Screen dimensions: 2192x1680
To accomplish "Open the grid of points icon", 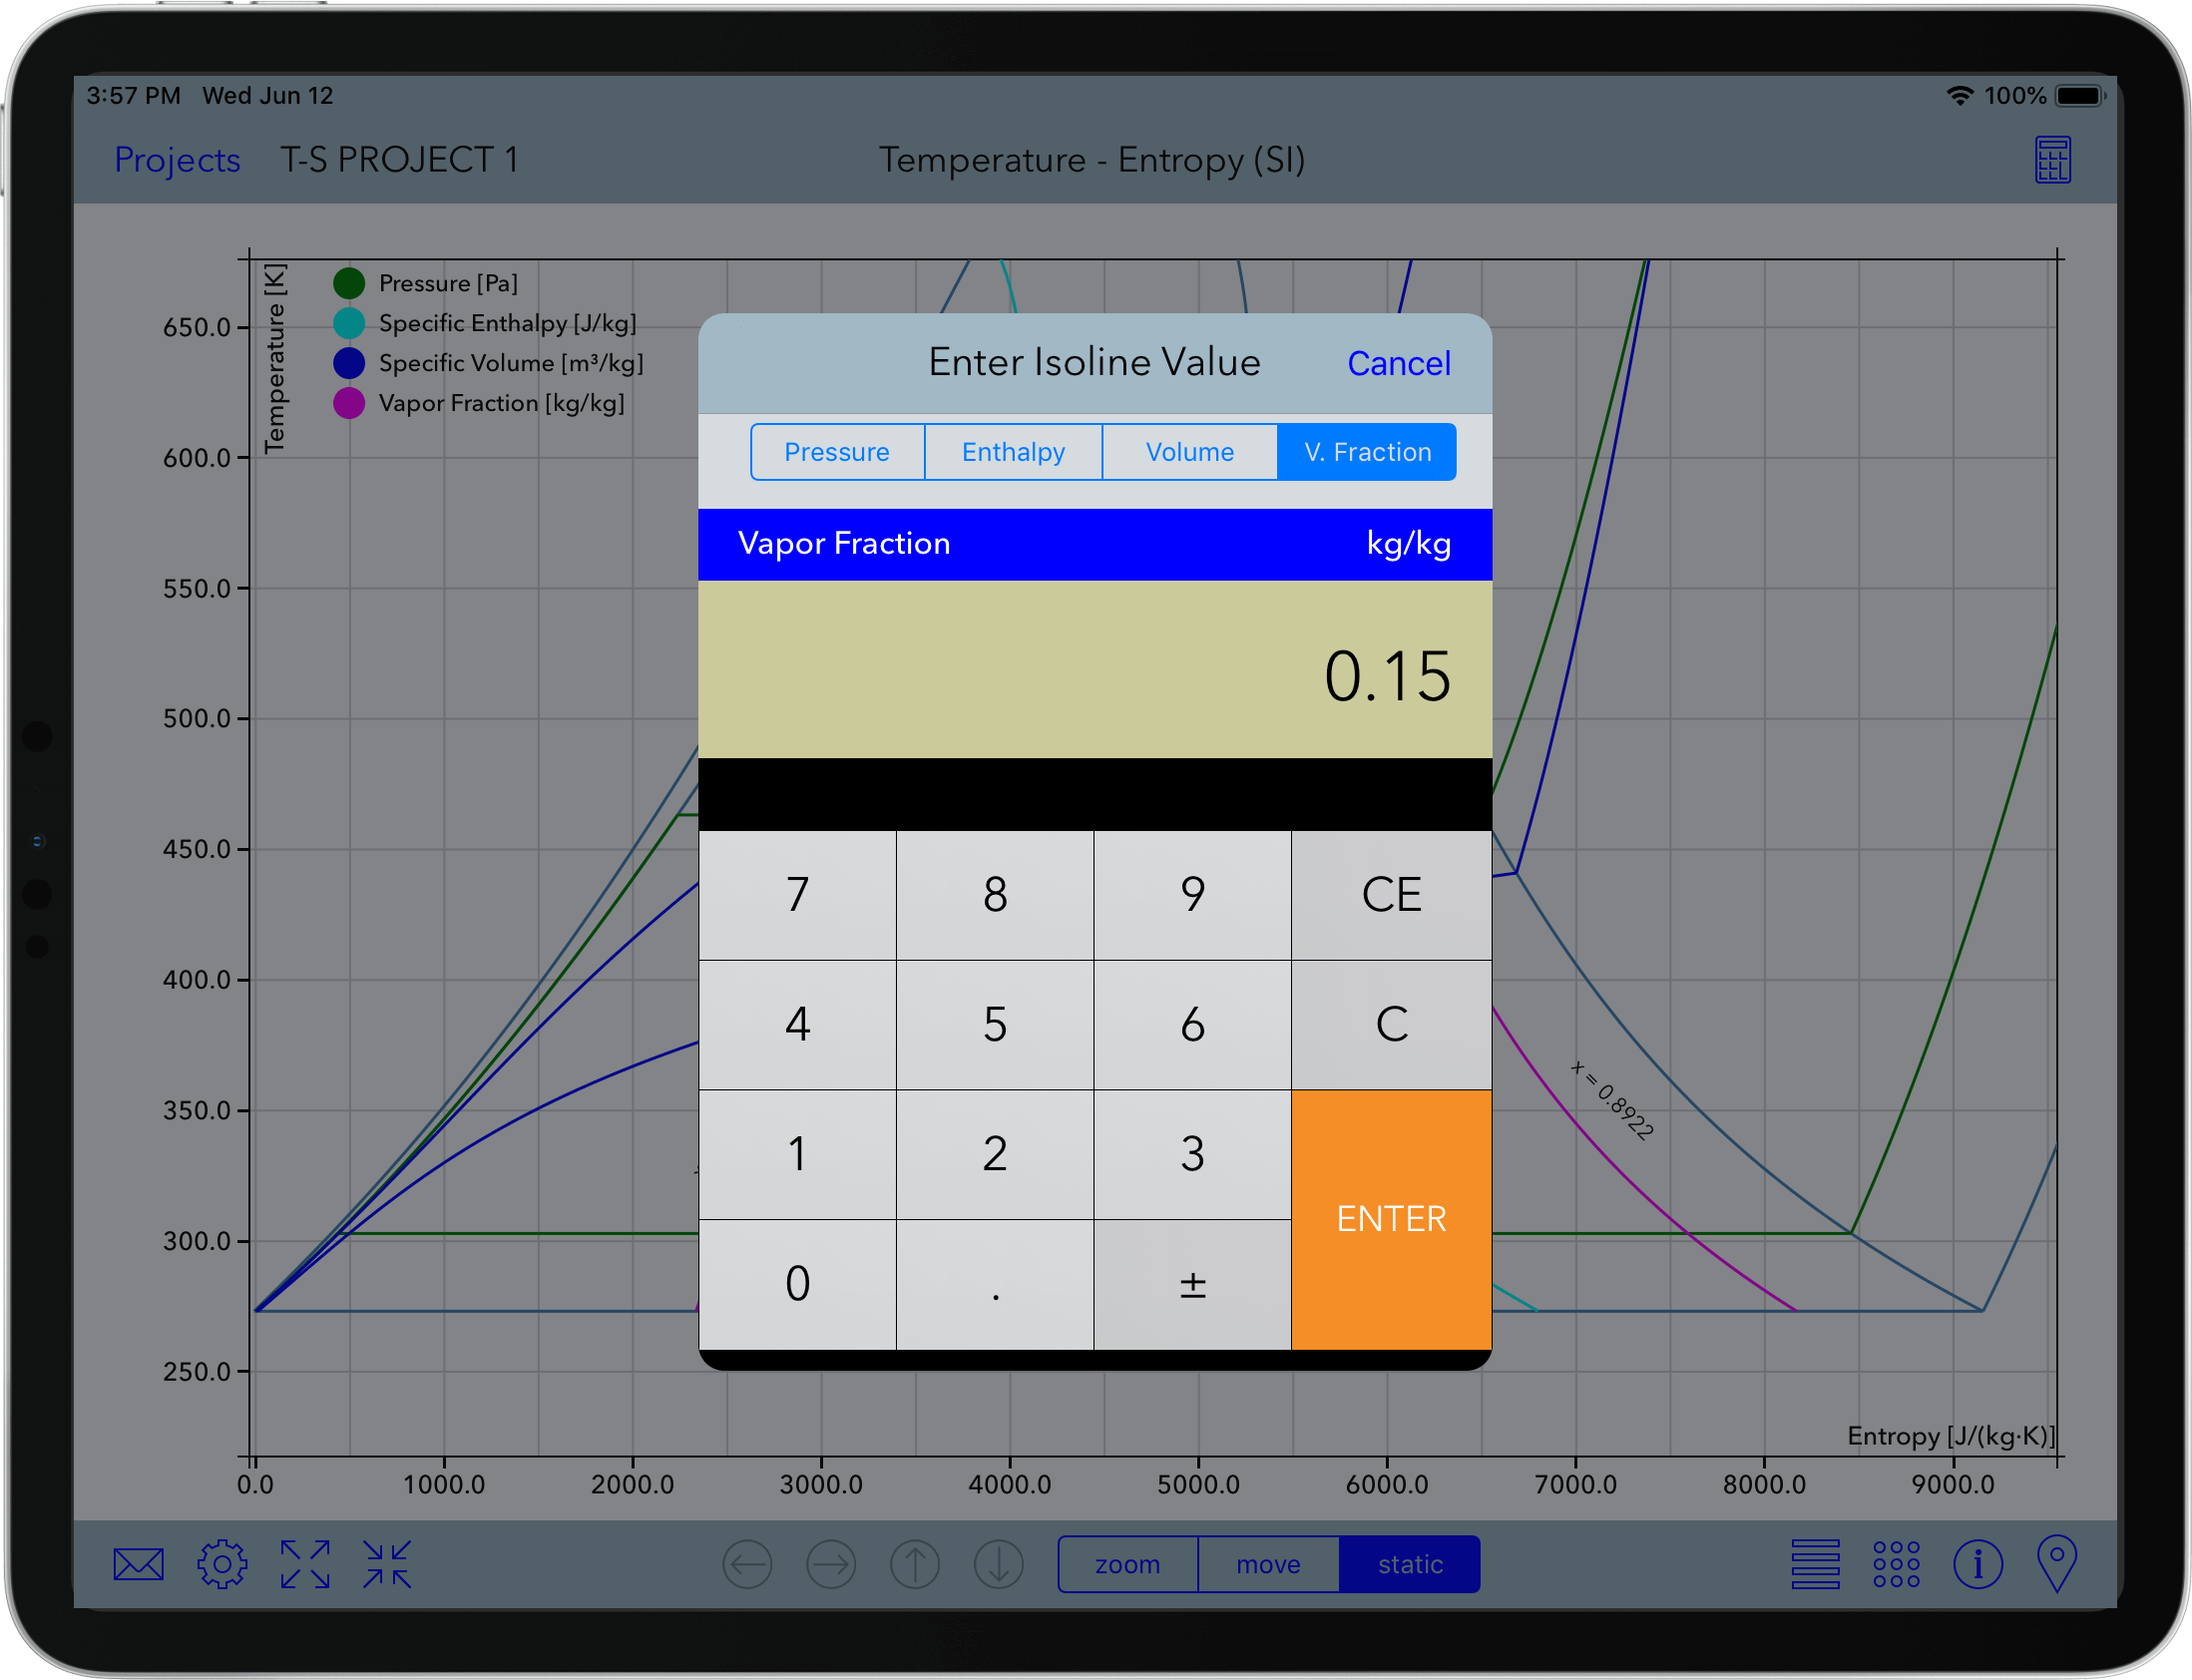I will (x=1895, y=1563).
